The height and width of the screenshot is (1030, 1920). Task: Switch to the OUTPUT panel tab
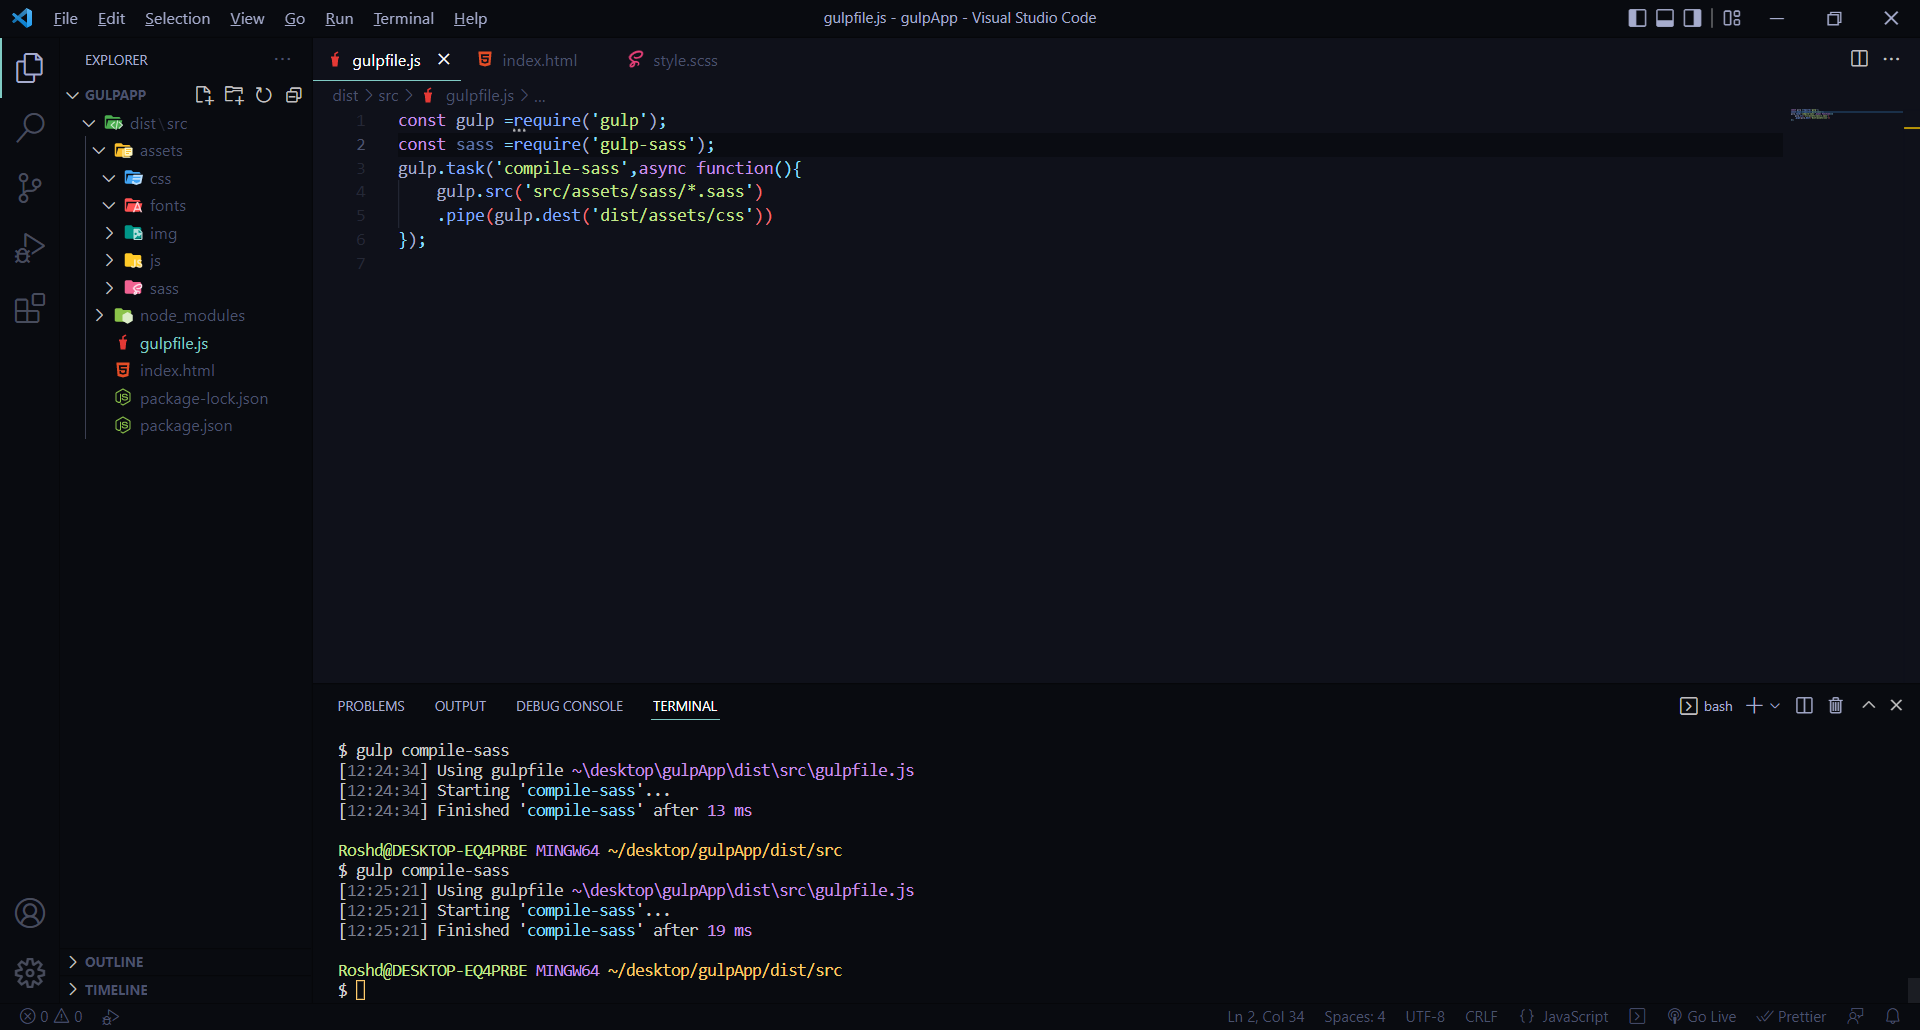[460, 706]
